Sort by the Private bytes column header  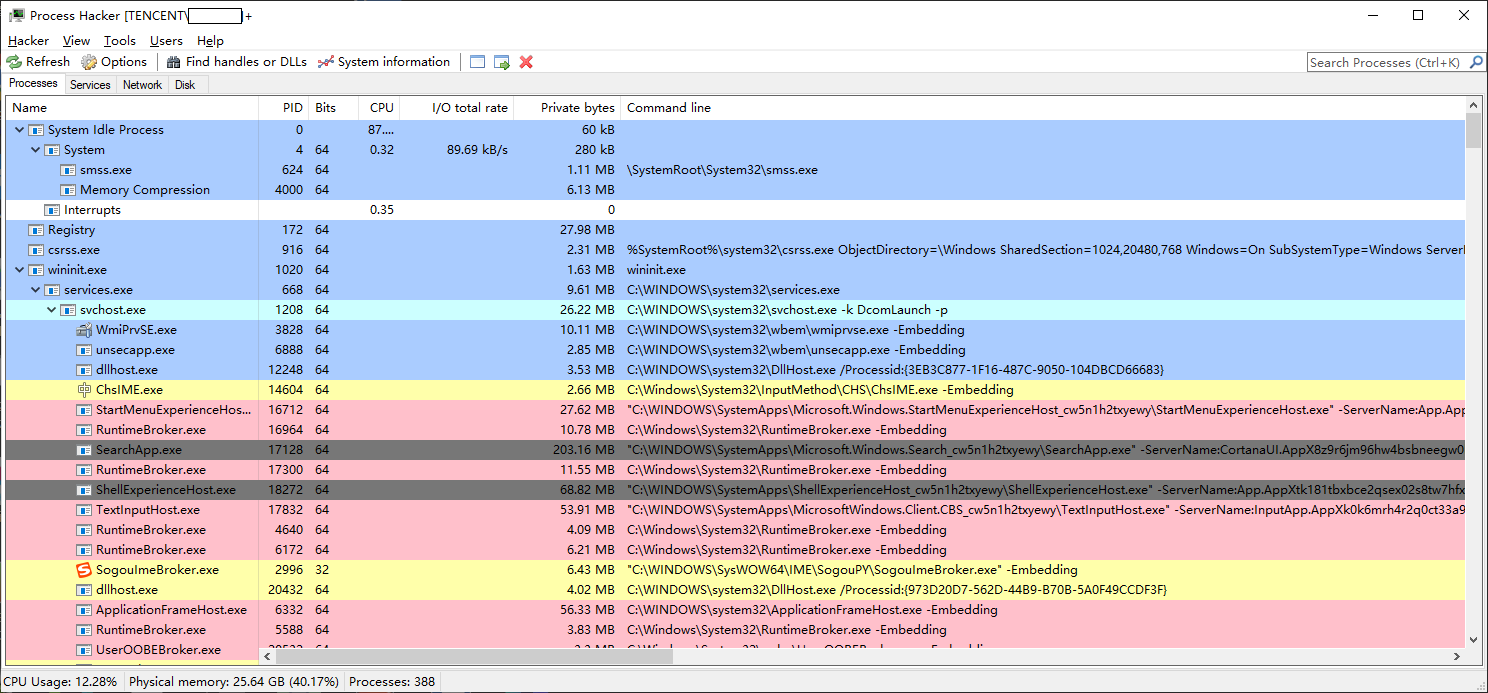pyautogui.click(x=580, y=107)
